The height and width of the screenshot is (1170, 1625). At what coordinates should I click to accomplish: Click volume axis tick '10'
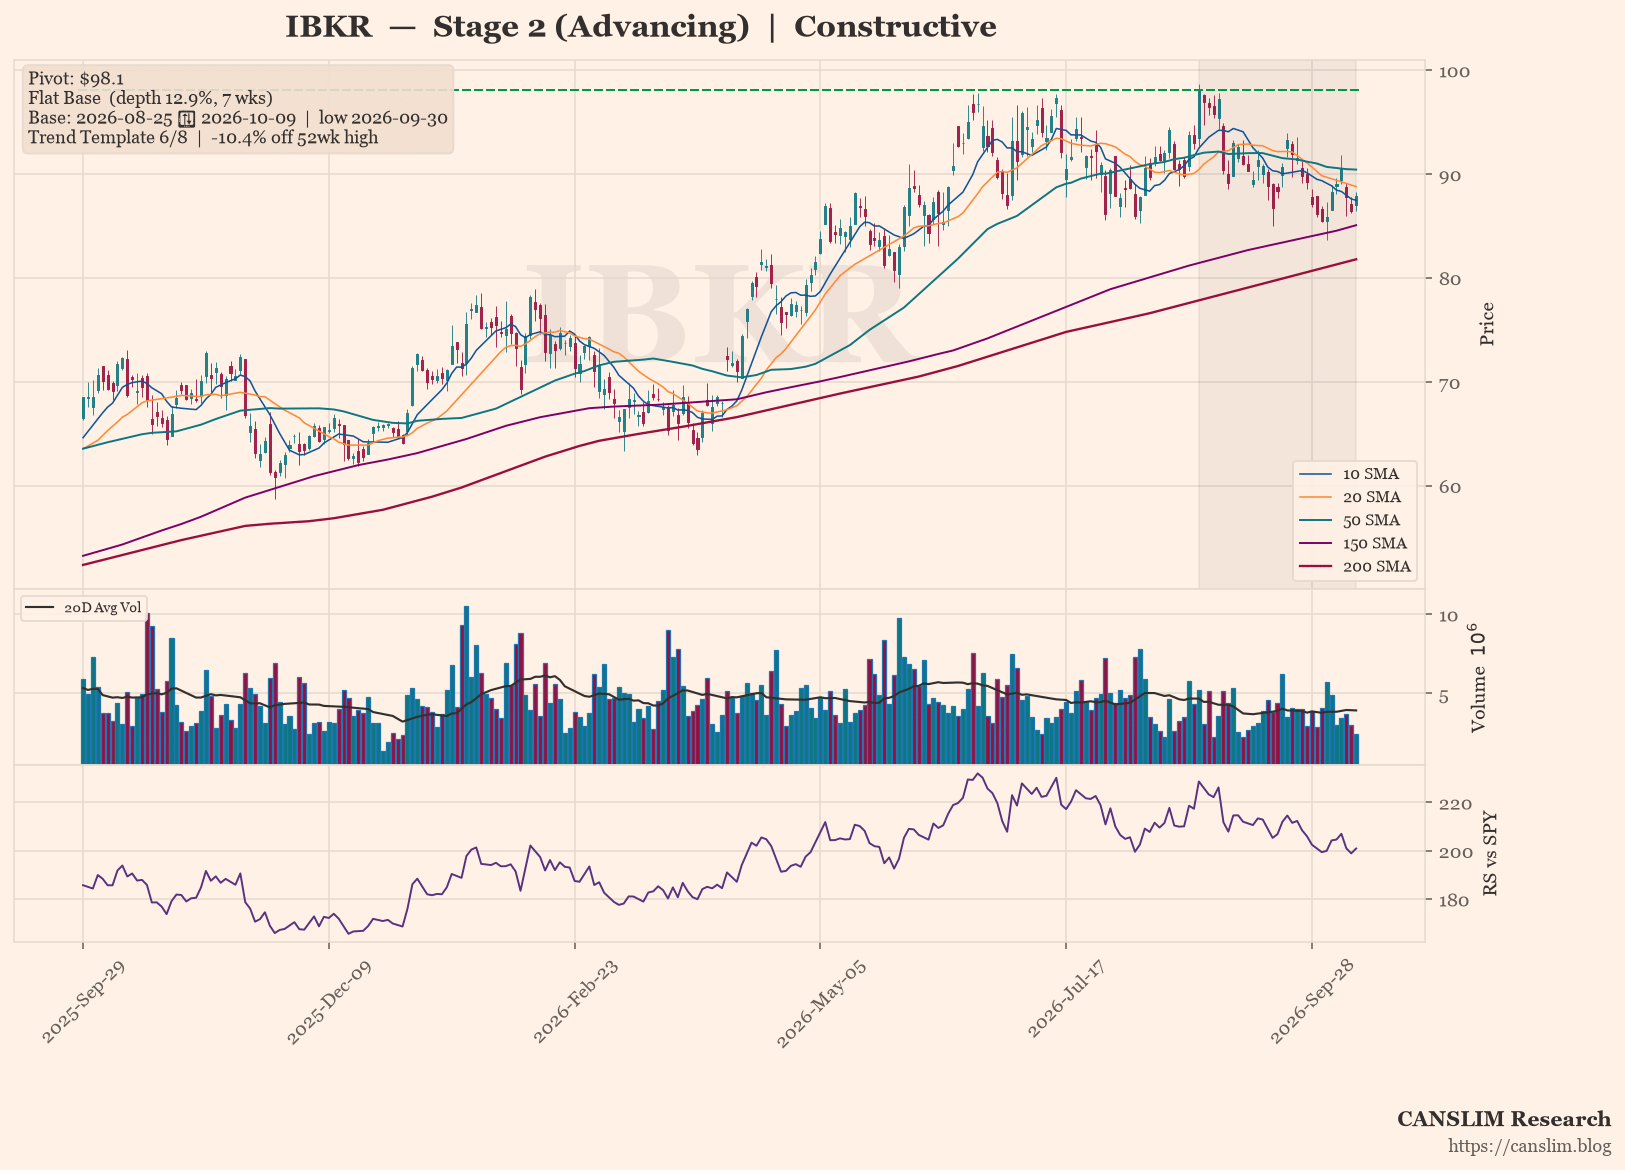click(1448, 615)
